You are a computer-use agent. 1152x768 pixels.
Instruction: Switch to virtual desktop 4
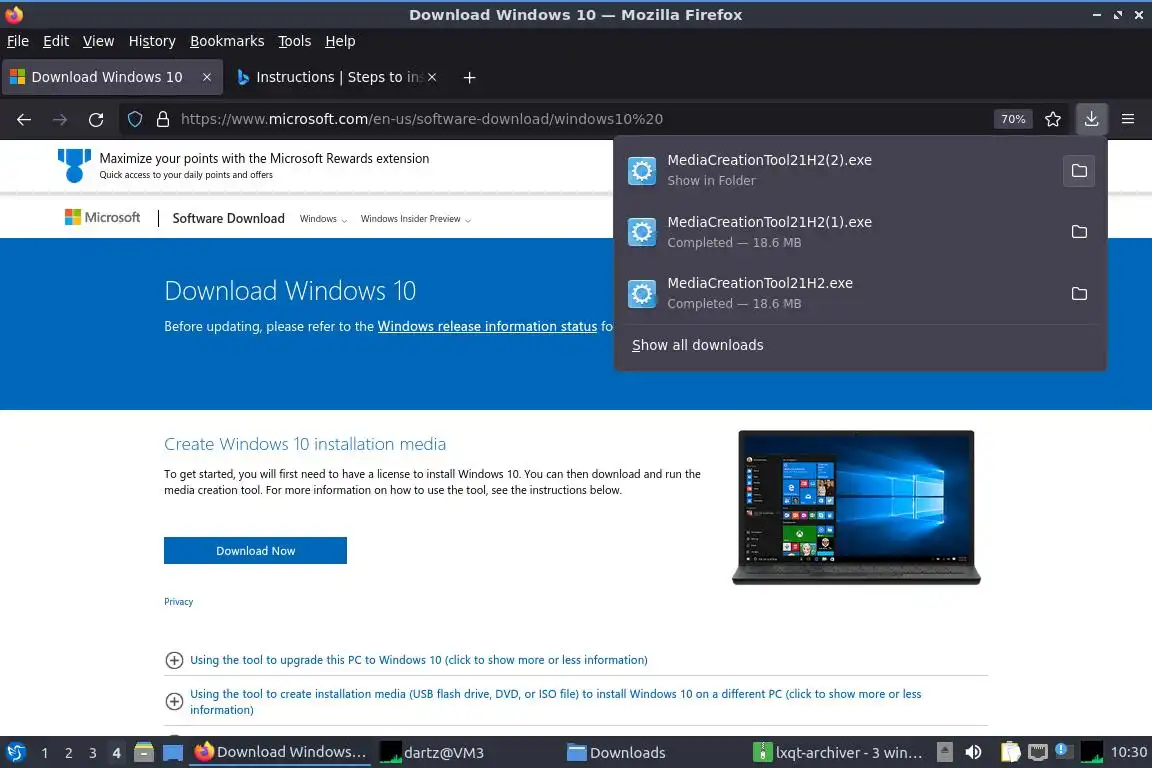click(x=116, y=753)
